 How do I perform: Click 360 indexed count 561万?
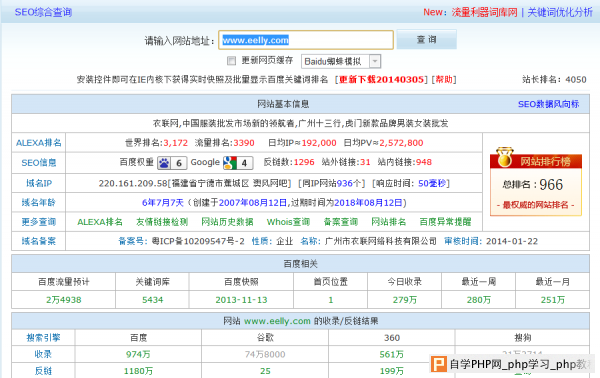click(391, 355)
